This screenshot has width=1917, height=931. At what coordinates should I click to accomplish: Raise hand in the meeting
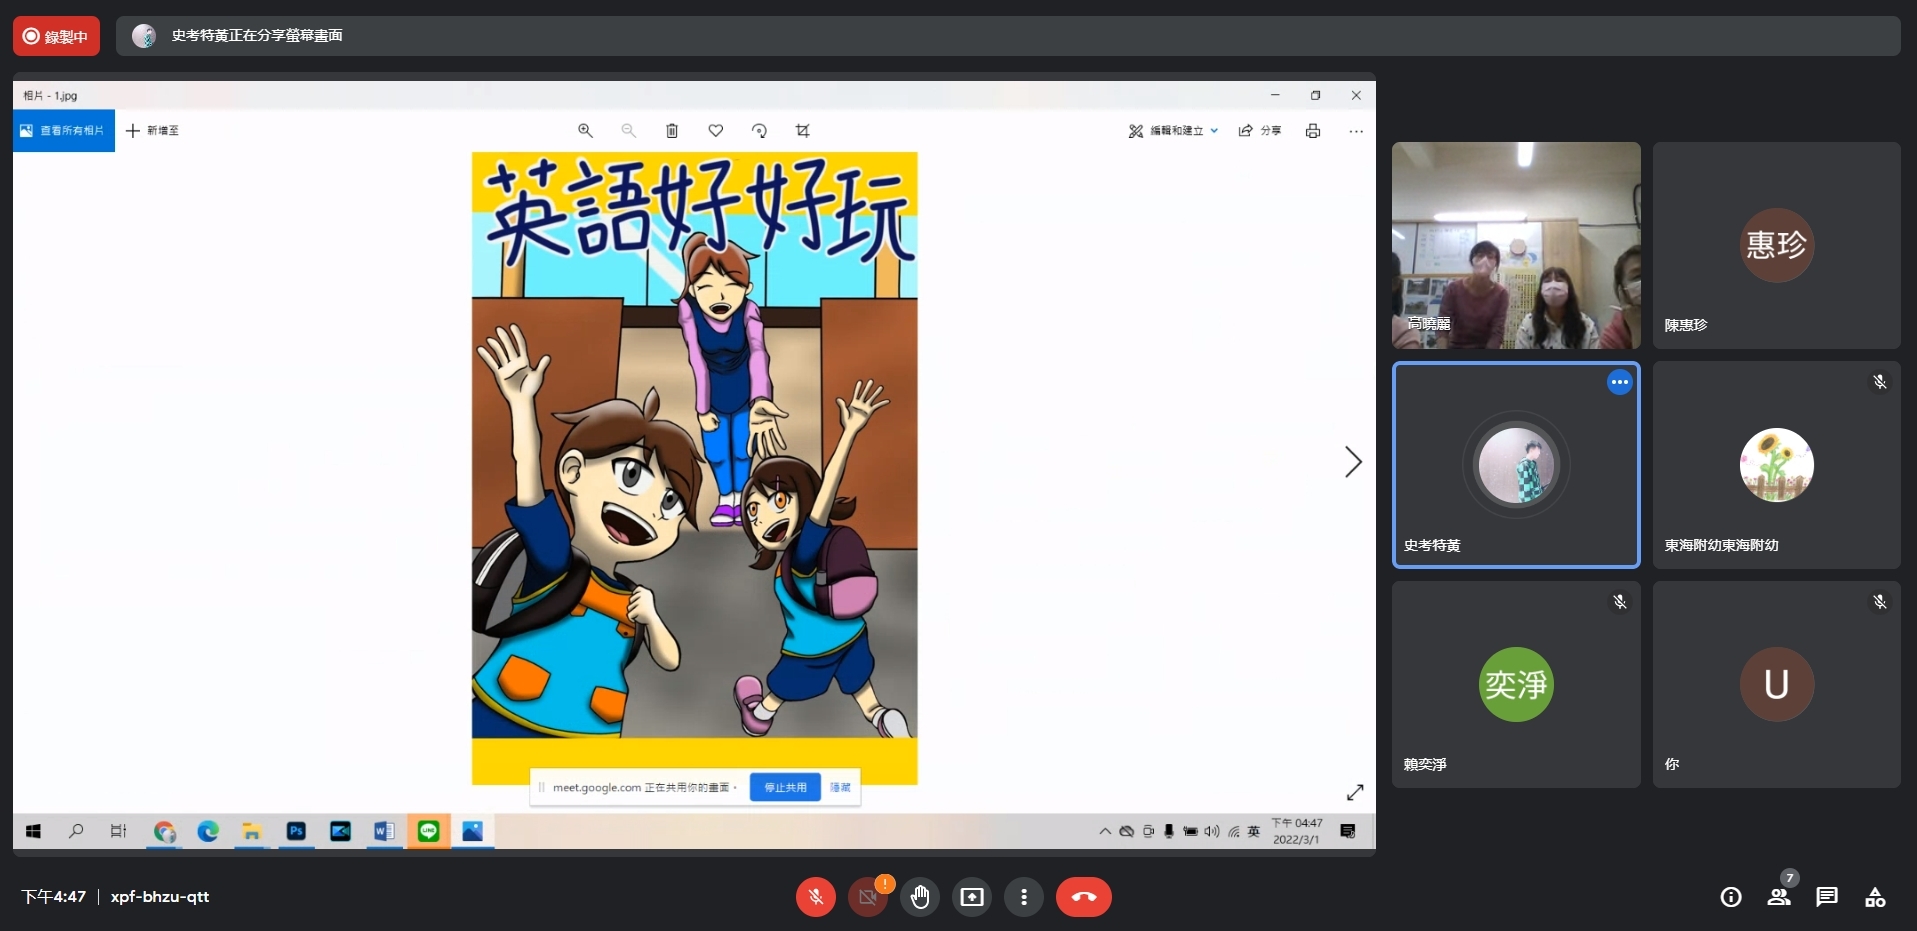pos(920,897)
